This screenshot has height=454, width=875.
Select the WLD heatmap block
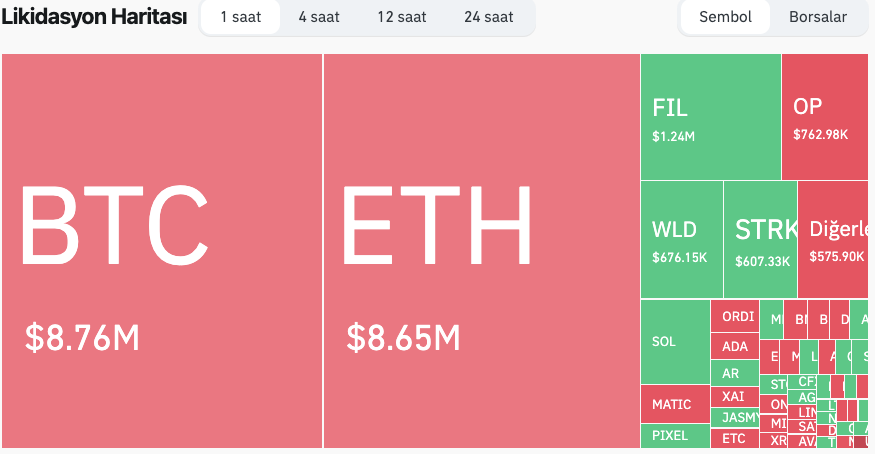(681, 240)
